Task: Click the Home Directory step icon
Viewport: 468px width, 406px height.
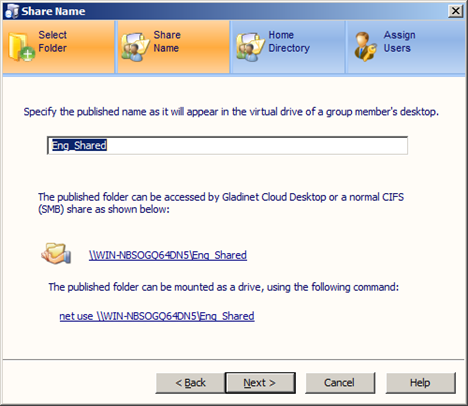Action: 250,47
